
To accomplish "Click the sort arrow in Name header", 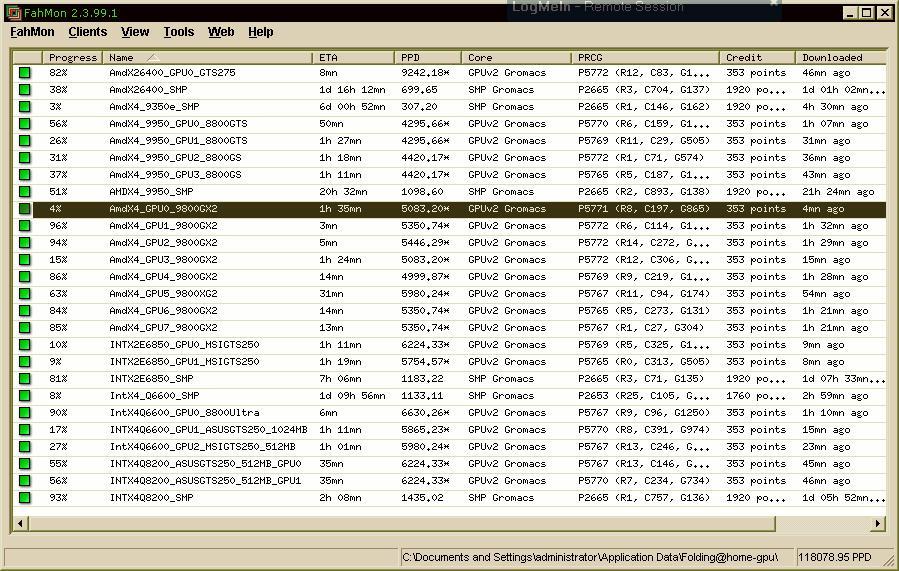I will [153, 57].
